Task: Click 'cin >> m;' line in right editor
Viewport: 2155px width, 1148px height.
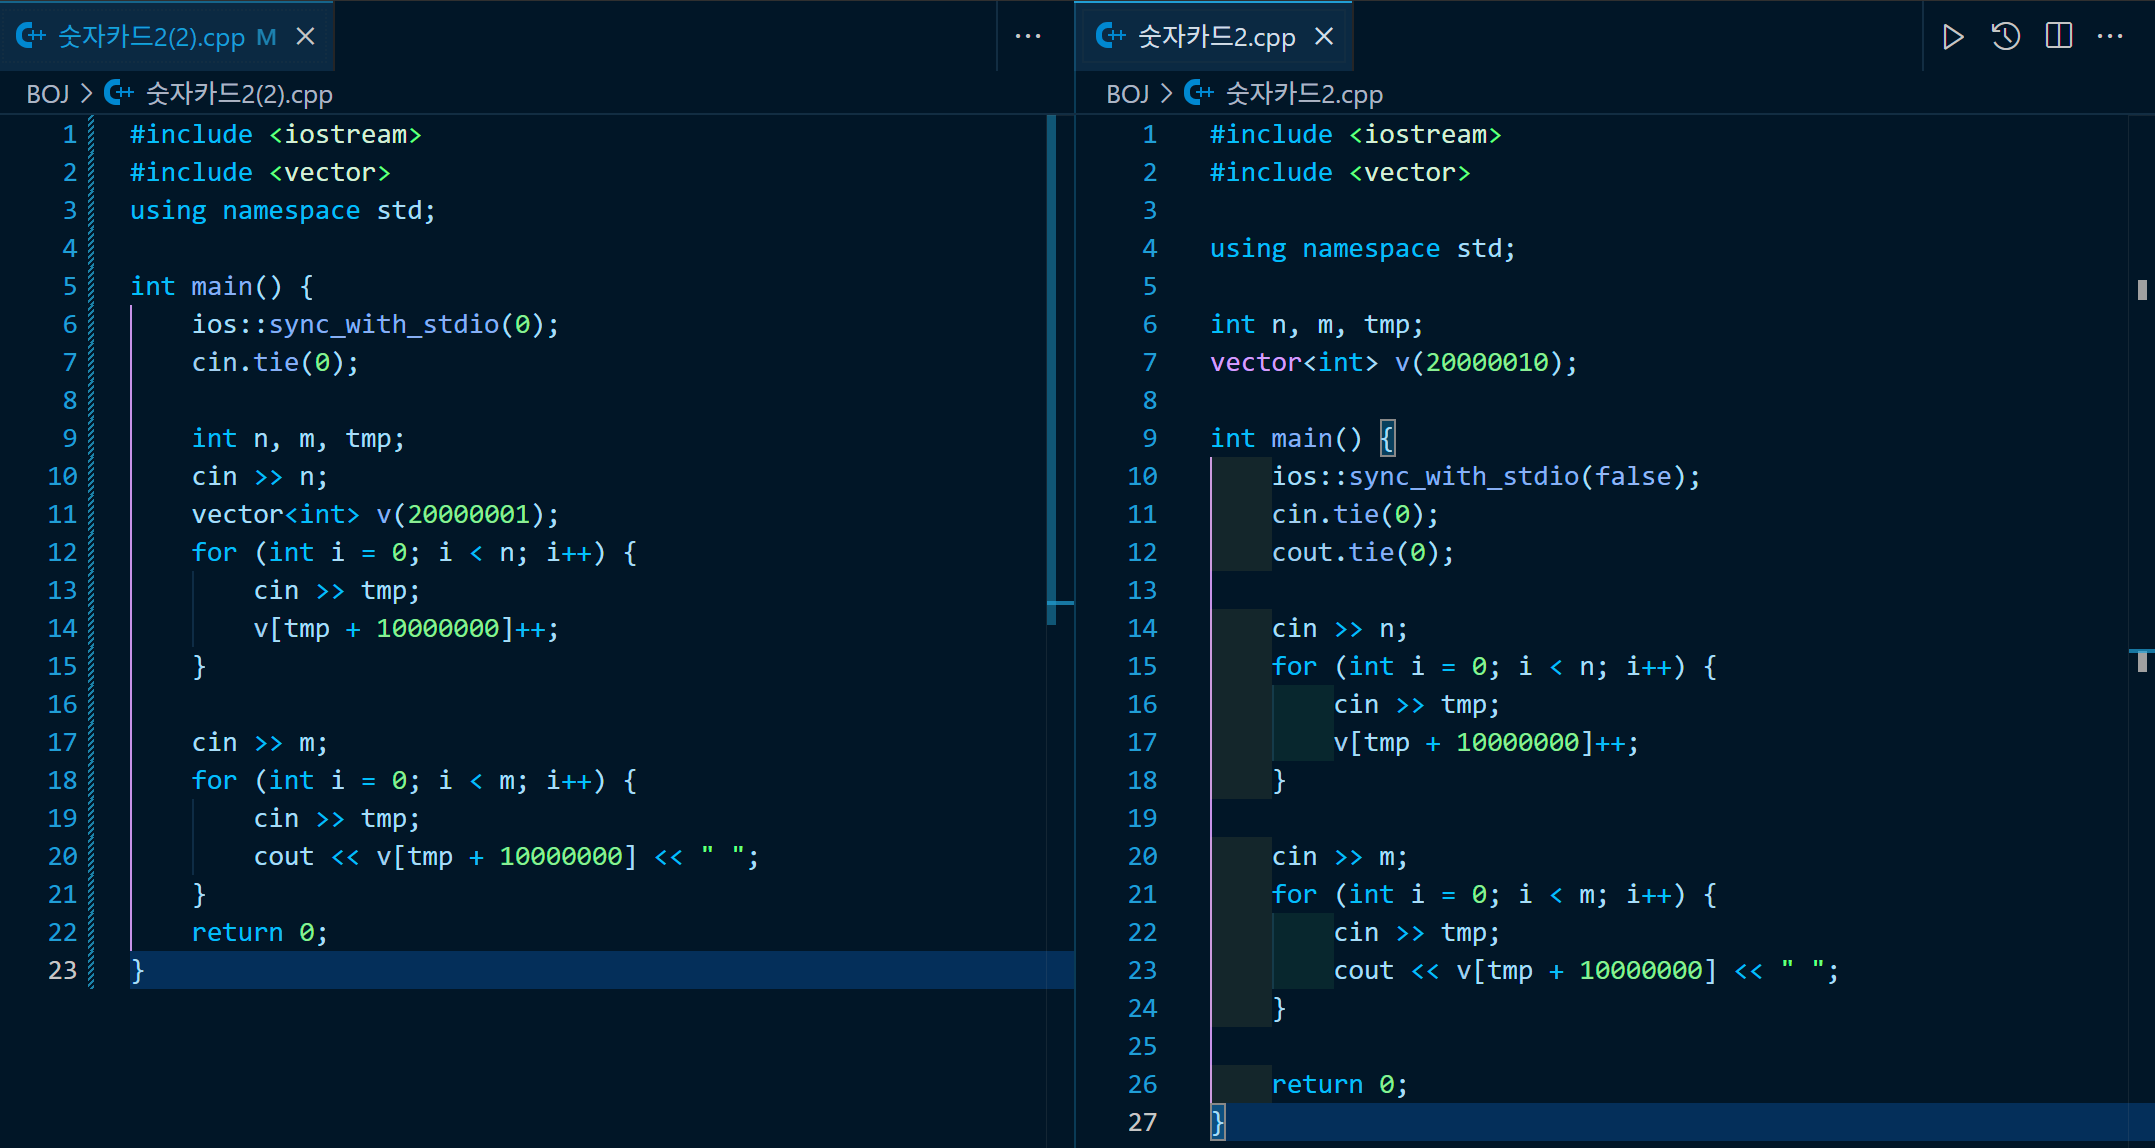Action: click(1340, 857)
